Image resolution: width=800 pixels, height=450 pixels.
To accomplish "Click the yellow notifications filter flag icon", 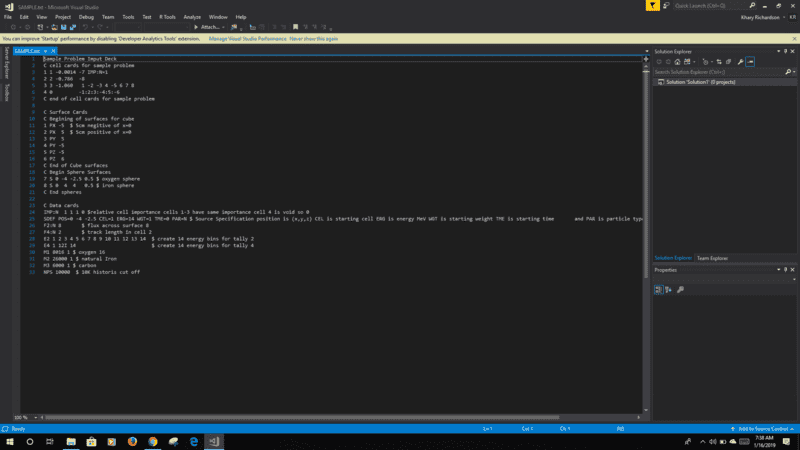I will (652, 5).
